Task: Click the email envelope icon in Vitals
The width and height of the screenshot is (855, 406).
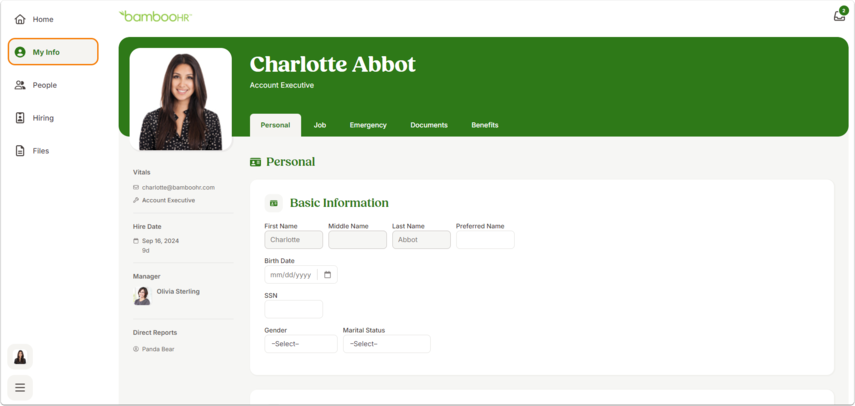Action: (136, 187)
